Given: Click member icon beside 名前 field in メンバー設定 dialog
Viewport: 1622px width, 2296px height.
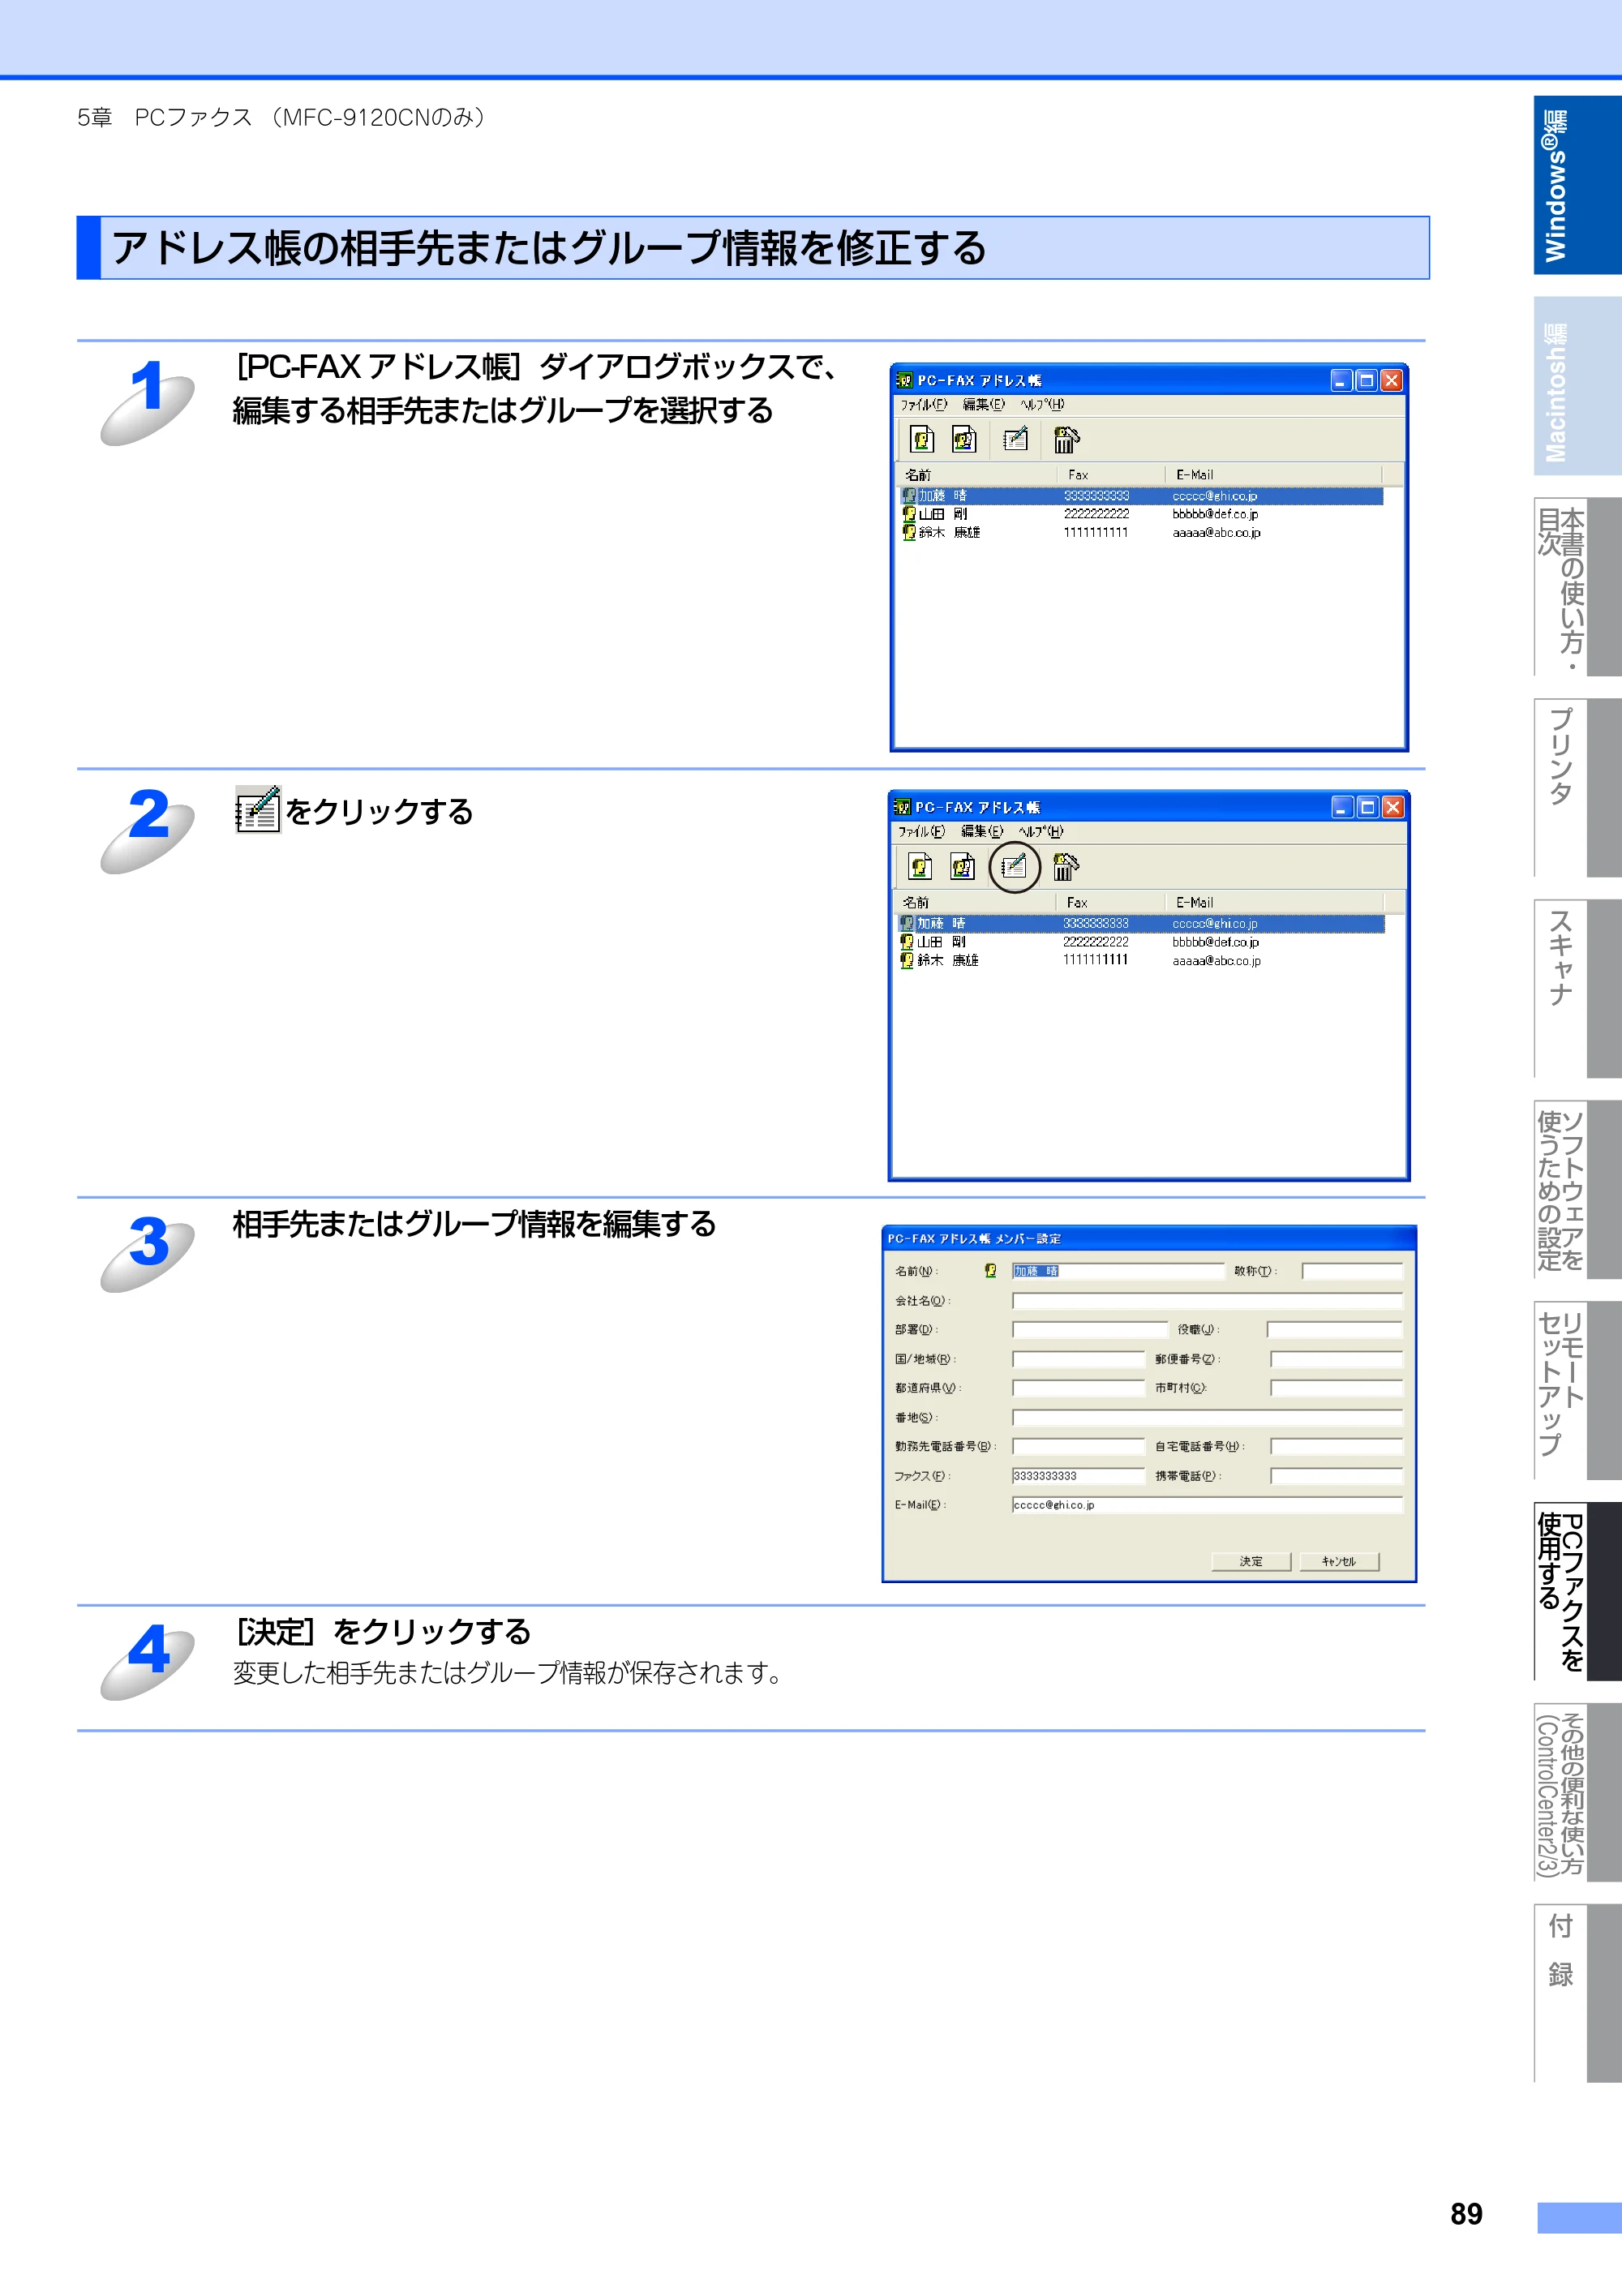Looking at the screenshot, I should point(990,1270).
